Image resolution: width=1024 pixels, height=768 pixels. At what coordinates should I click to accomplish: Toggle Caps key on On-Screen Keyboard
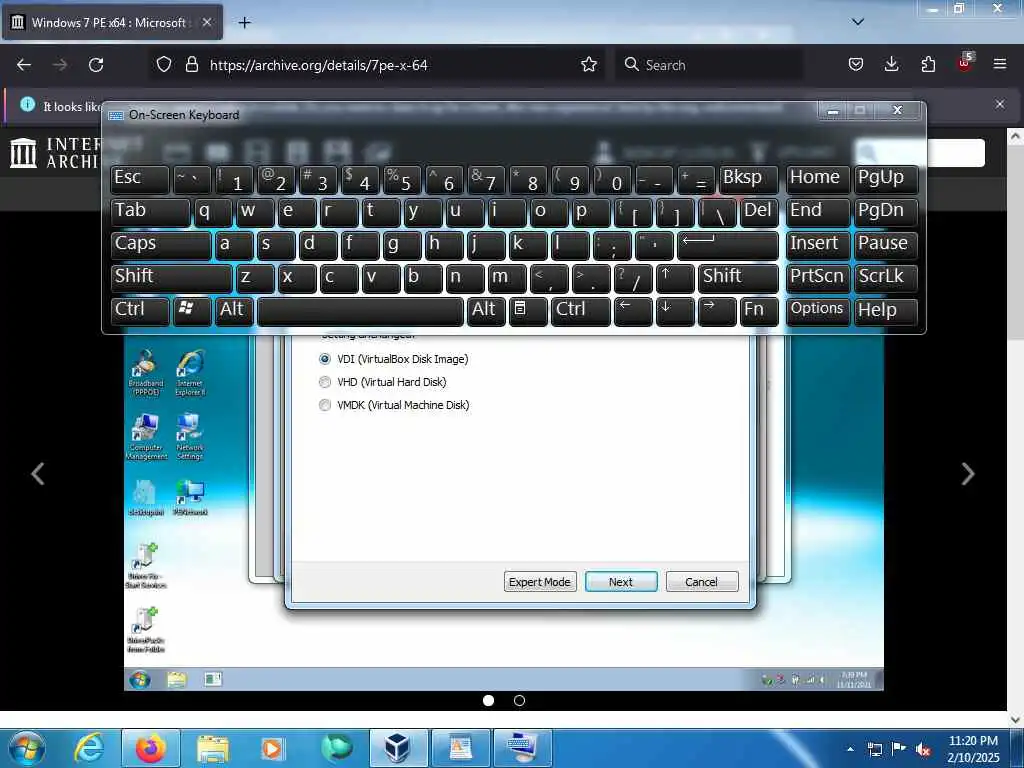click(x=160, y=244)
